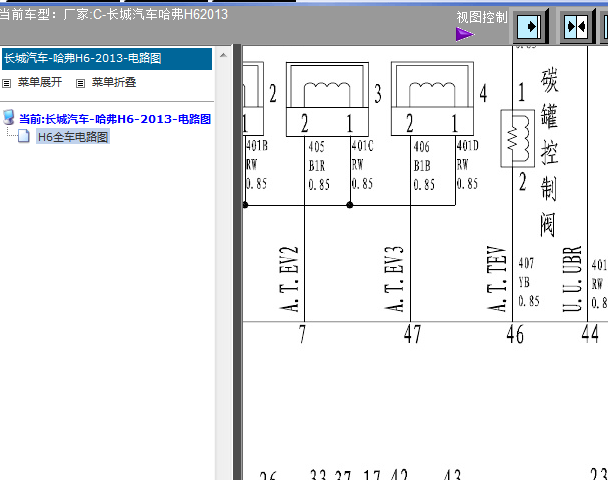
Task: Click the 长城汽车-哈弗H6-2013-电路图 blue header
Action: tap(107, 59)
